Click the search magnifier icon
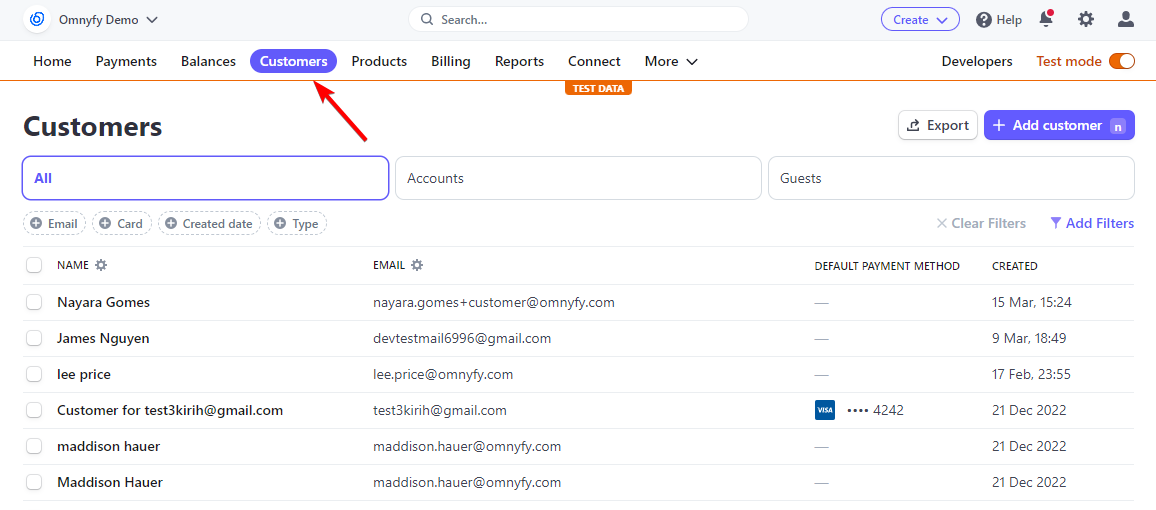Screen dimensions: 1156x510 (427, 20)
